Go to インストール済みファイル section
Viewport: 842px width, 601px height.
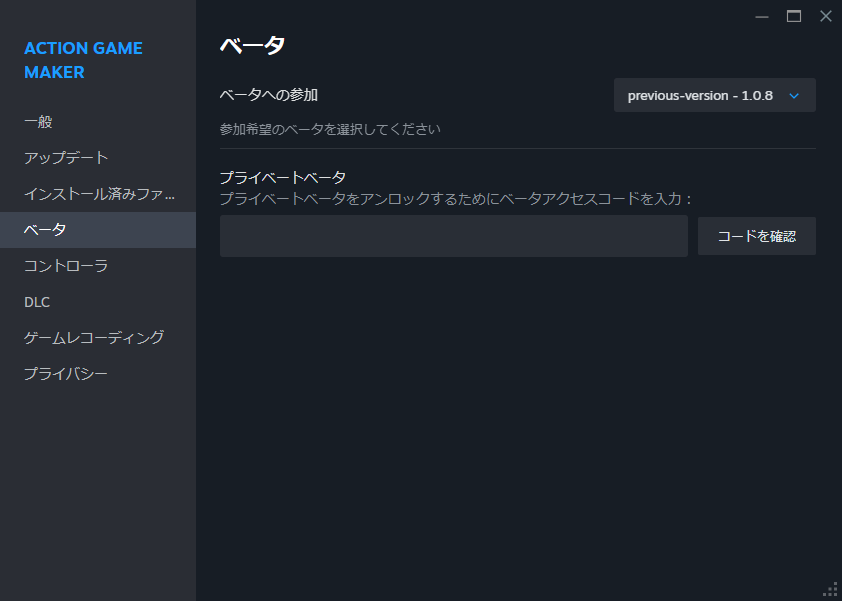point(98,194)
